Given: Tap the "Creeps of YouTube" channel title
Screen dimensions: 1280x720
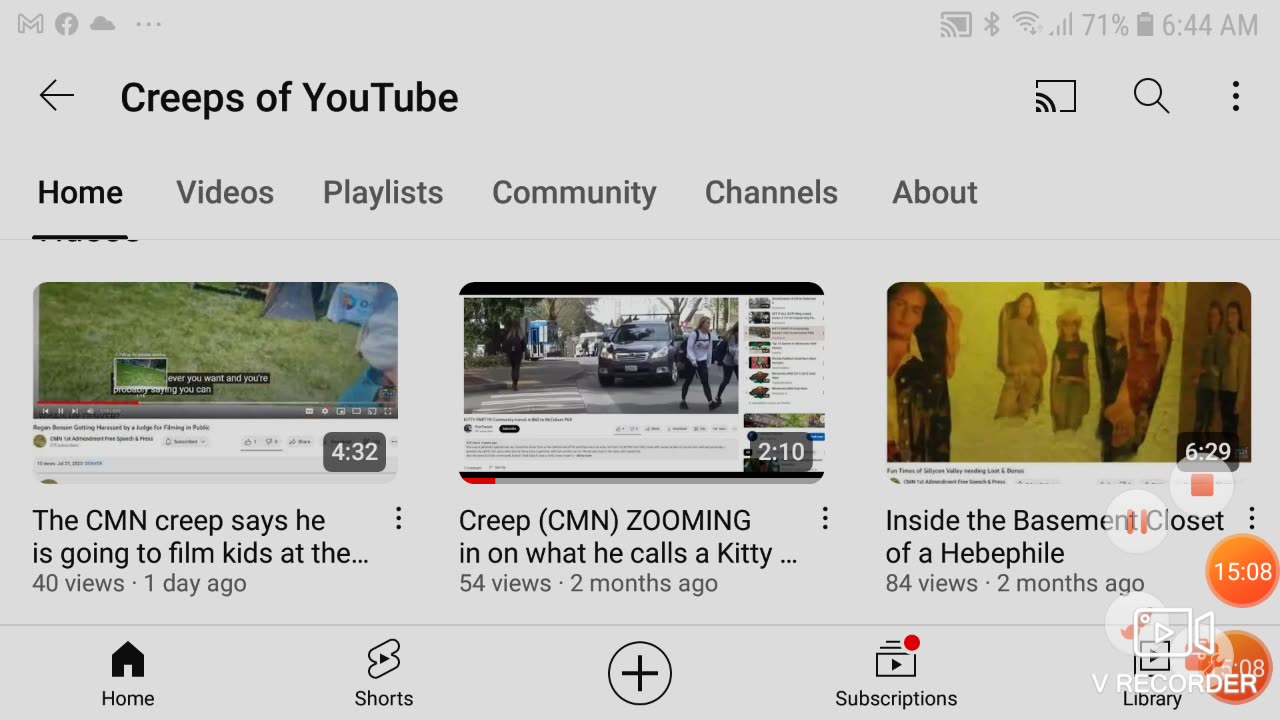Looking at the screenshot, I should [x=289, y=97].
